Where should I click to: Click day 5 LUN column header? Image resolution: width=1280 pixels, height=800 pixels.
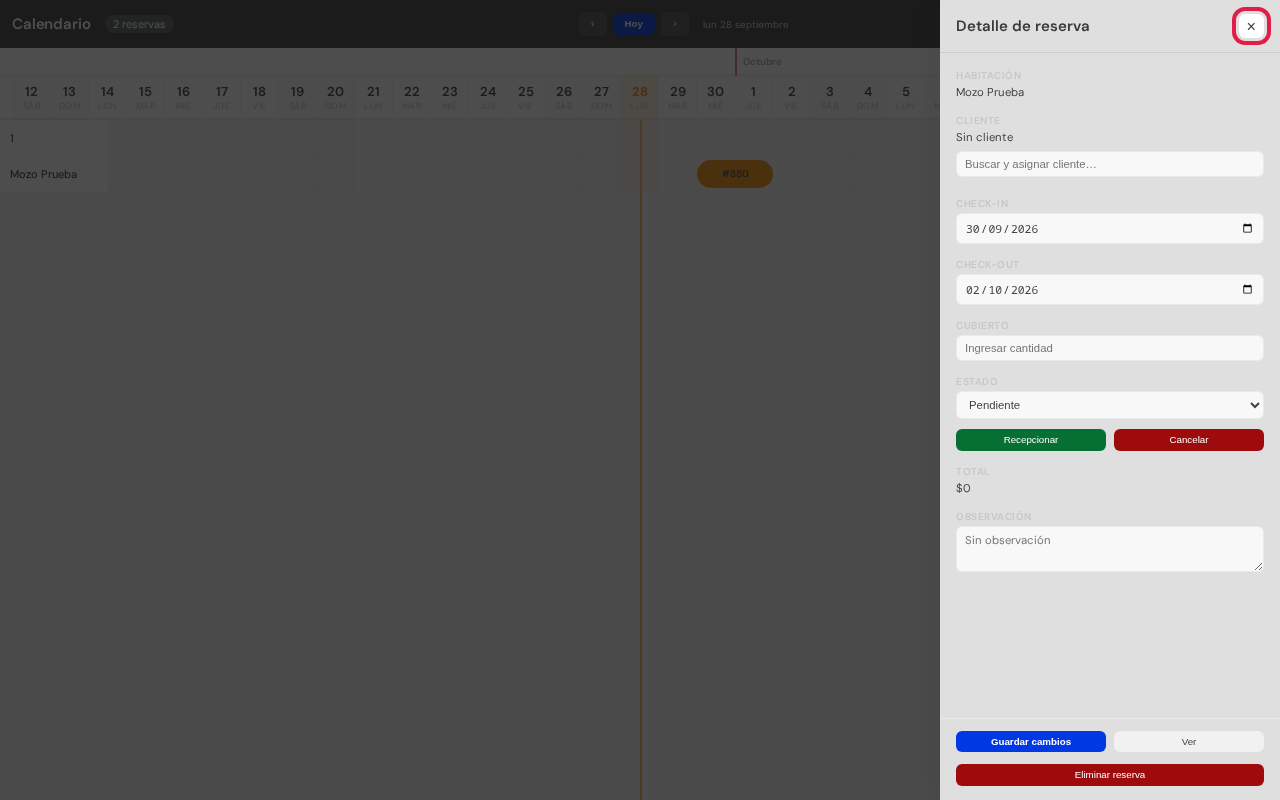906,98
